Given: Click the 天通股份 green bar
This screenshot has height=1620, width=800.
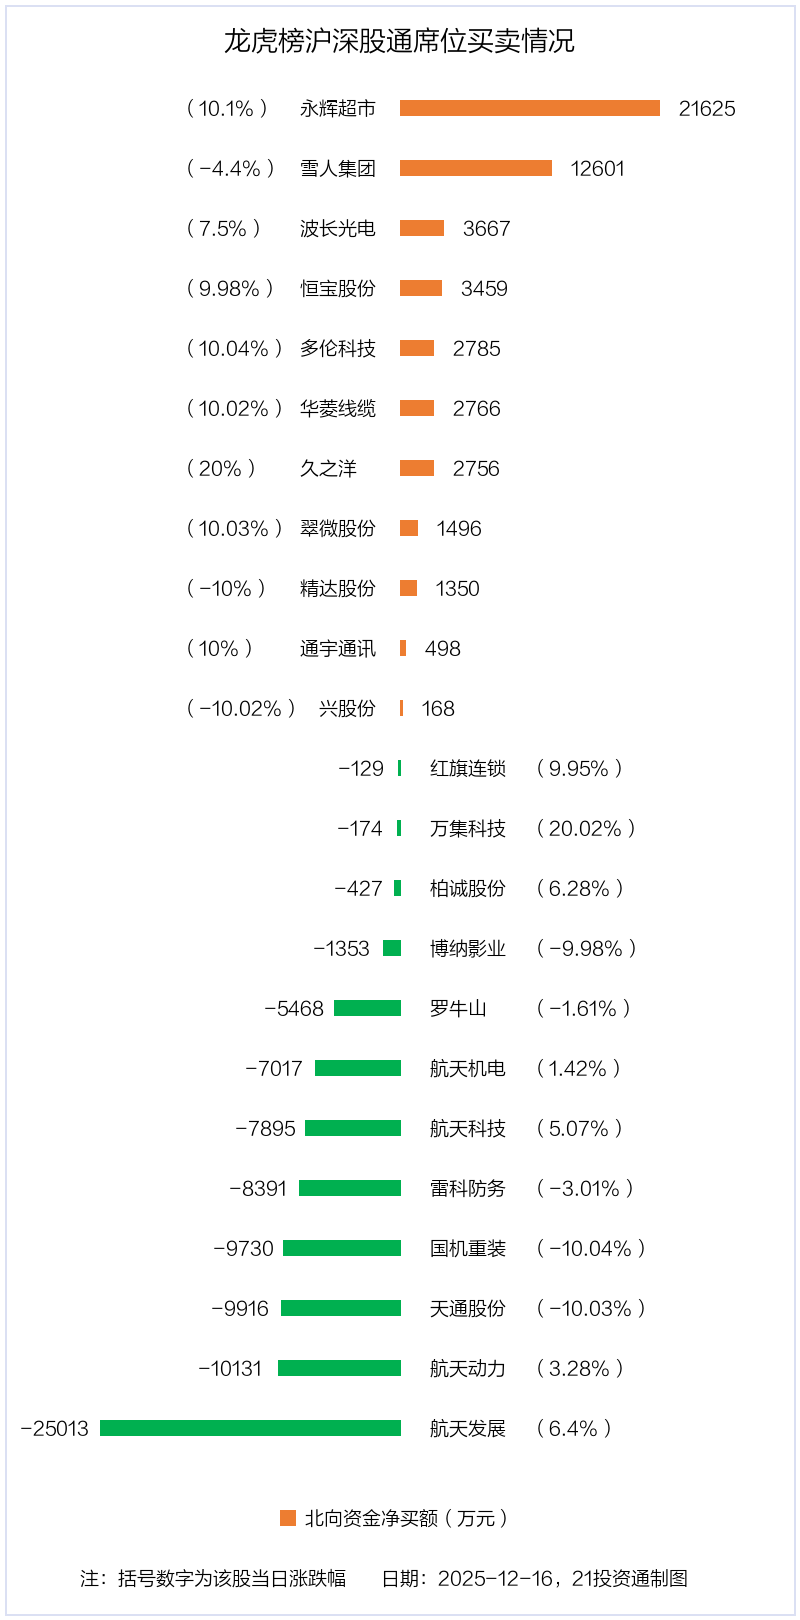Looking at the screenshot, I should (x=340, y=1308).
